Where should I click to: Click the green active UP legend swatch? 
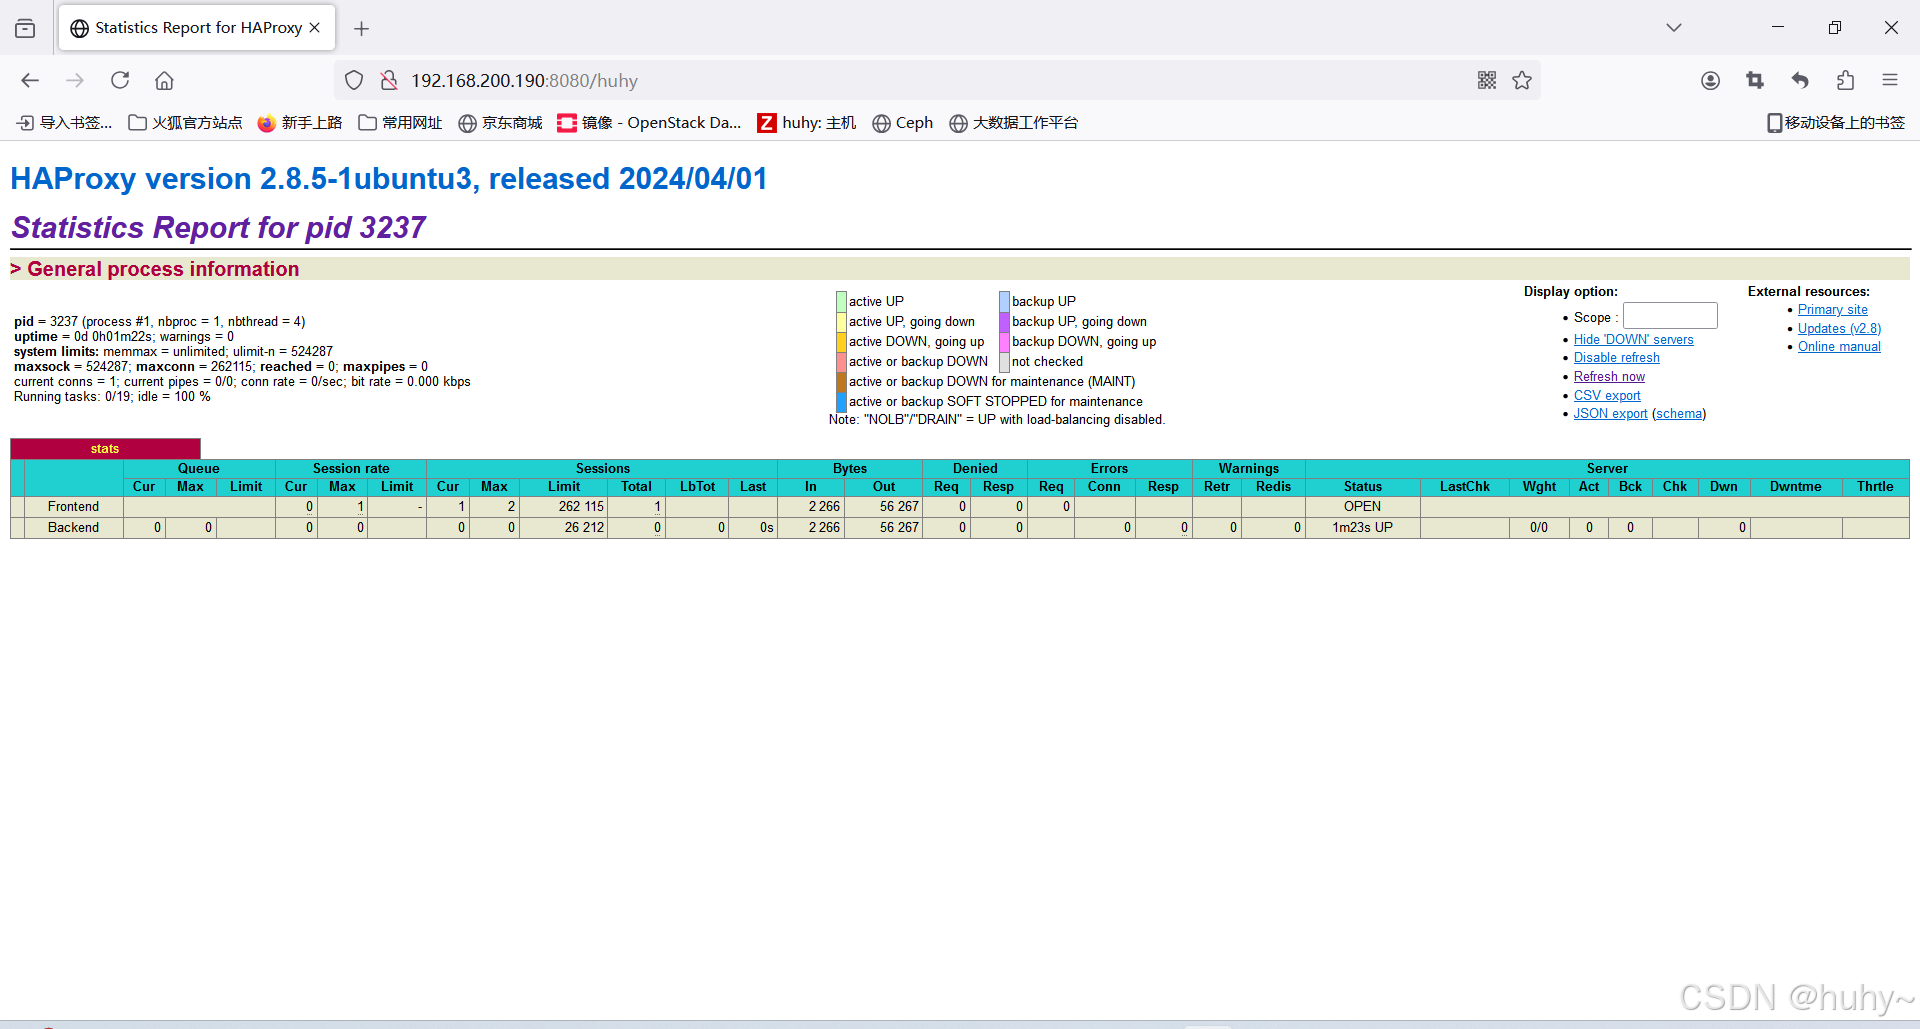point(841,301)
